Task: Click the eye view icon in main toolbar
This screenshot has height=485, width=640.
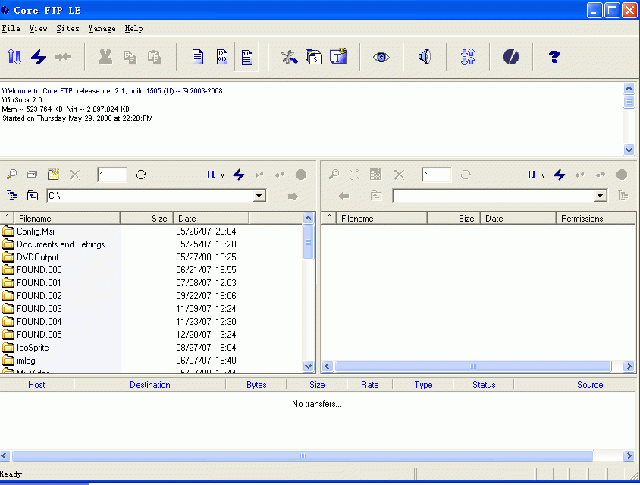Action: pos(381,57)
